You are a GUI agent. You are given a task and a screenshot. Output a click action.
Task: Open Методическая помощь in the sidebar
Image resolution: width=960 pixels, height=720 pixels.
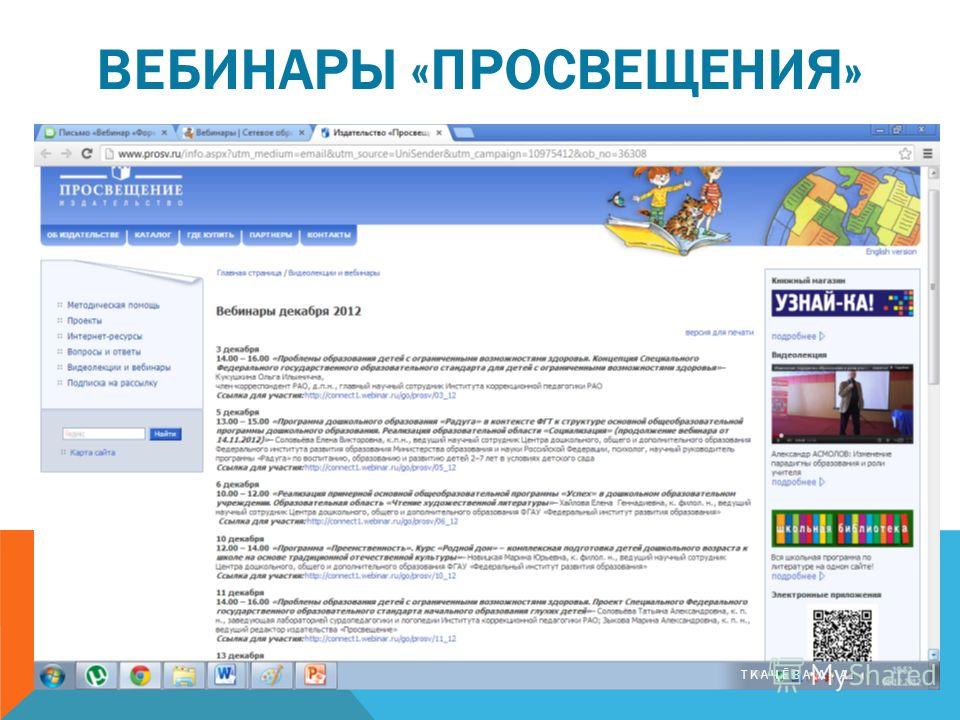(113, 305)
